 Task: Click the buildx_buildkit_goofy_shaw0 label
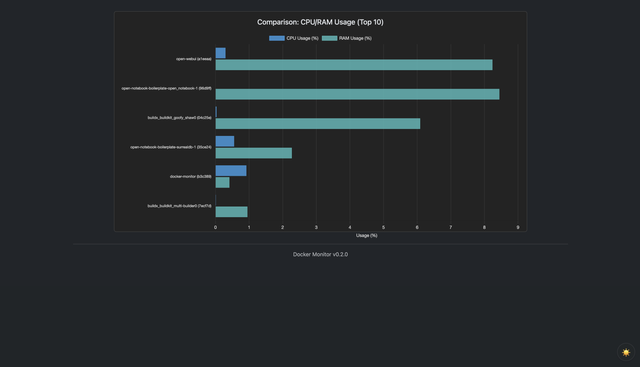click(180, 118)
